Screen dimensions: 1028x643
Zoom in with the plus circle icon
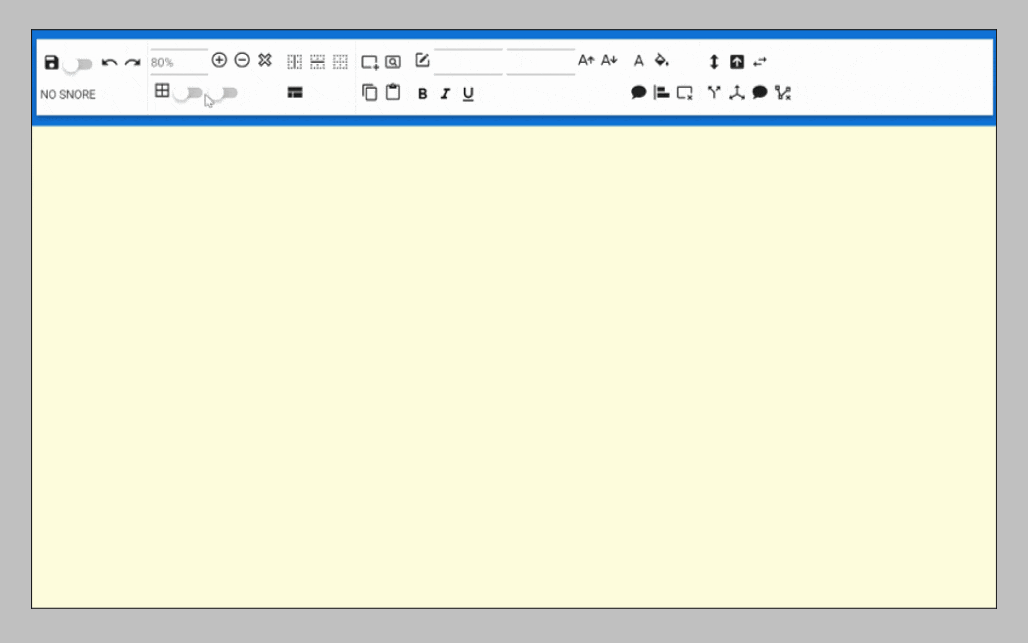click(x=219, y=61)
